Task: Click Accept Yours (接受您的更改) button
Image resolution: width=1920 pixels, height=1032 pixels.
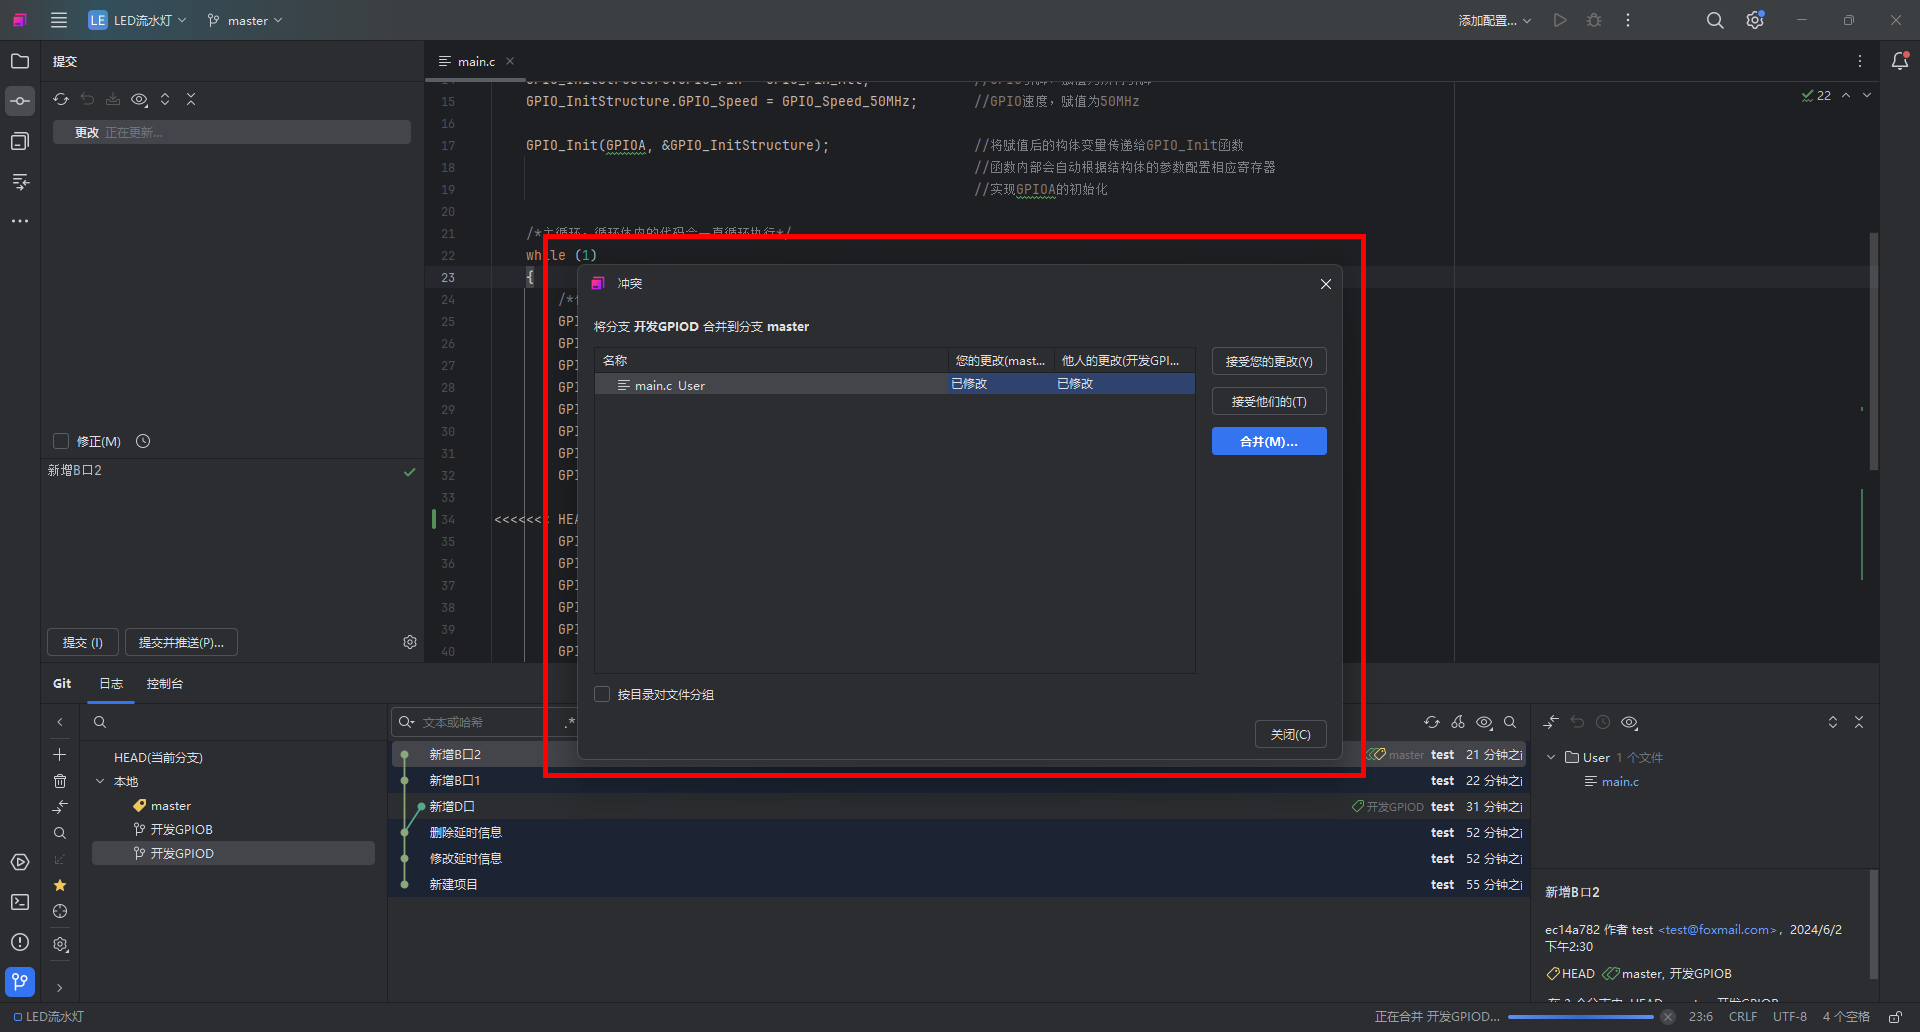Action: point(1268,361)
